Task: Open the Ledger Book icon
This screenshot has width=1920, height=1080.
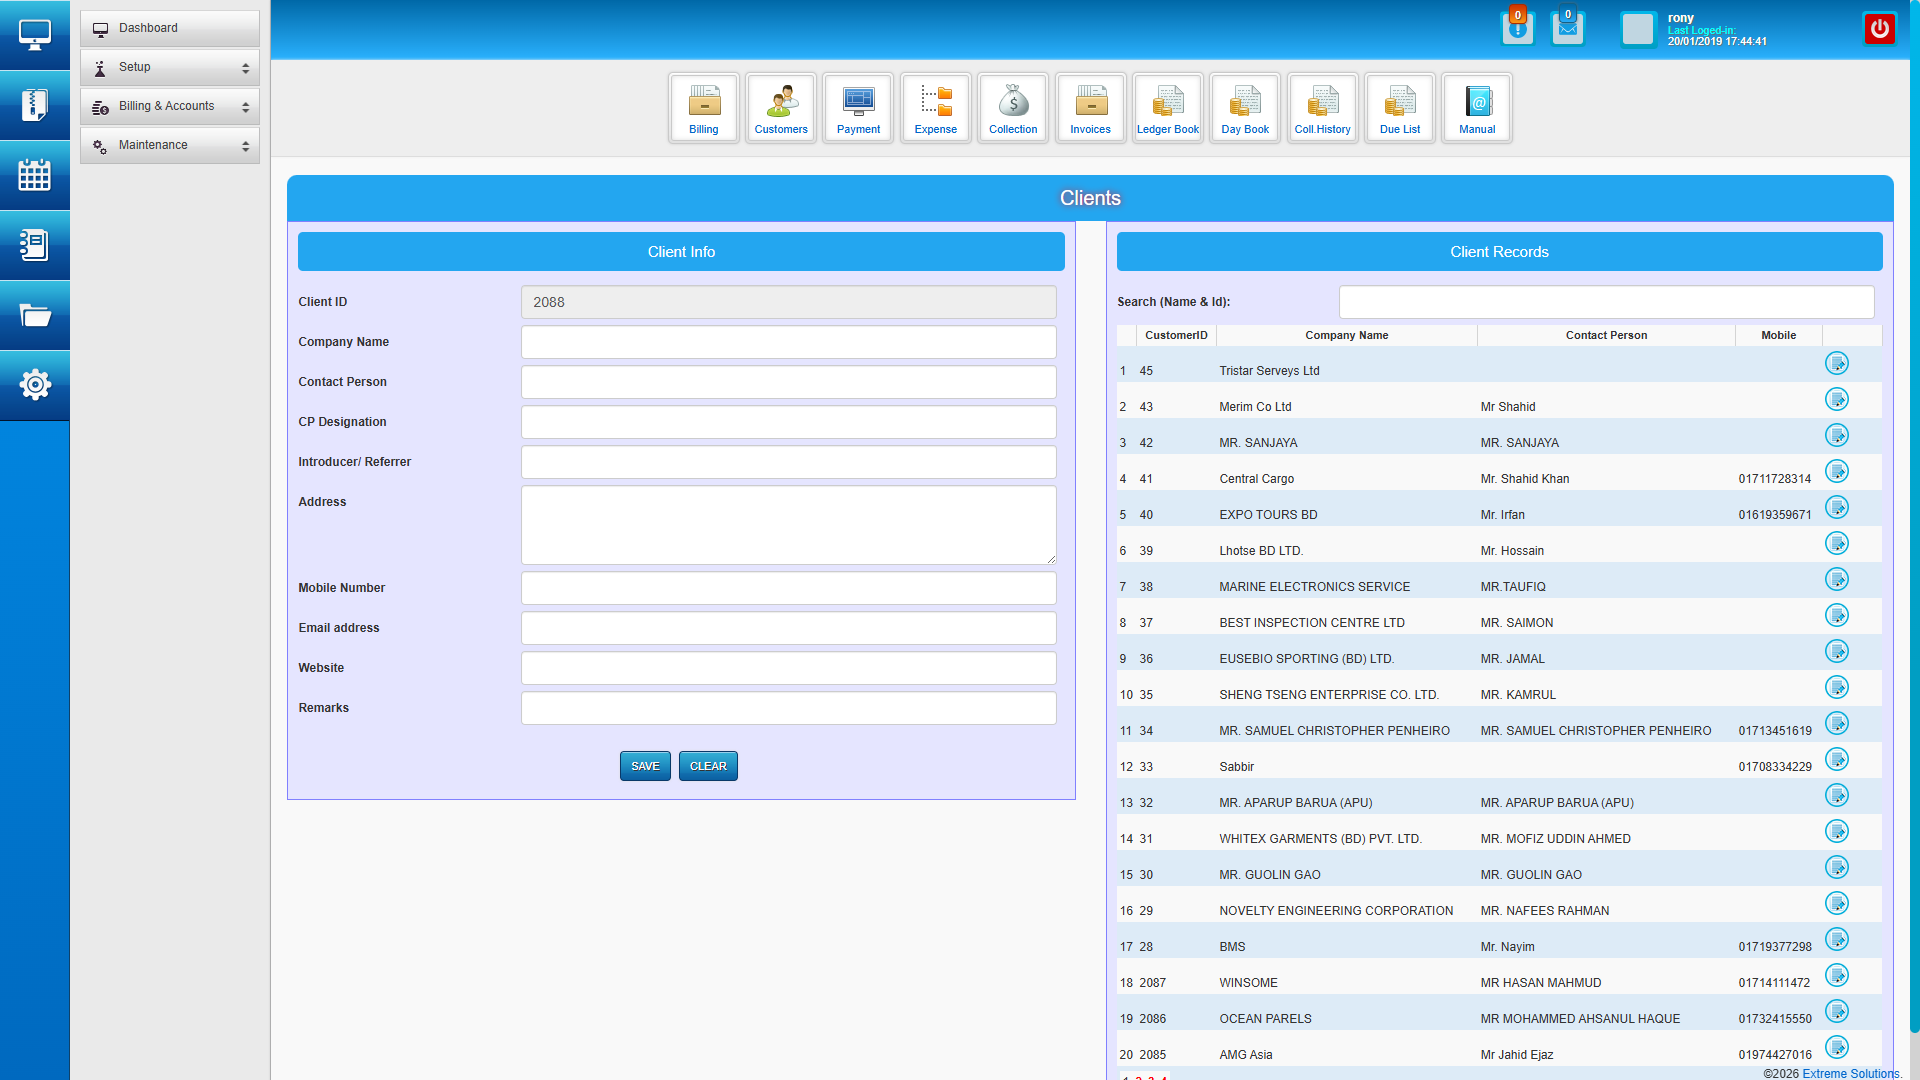Action: point(1167,107)
